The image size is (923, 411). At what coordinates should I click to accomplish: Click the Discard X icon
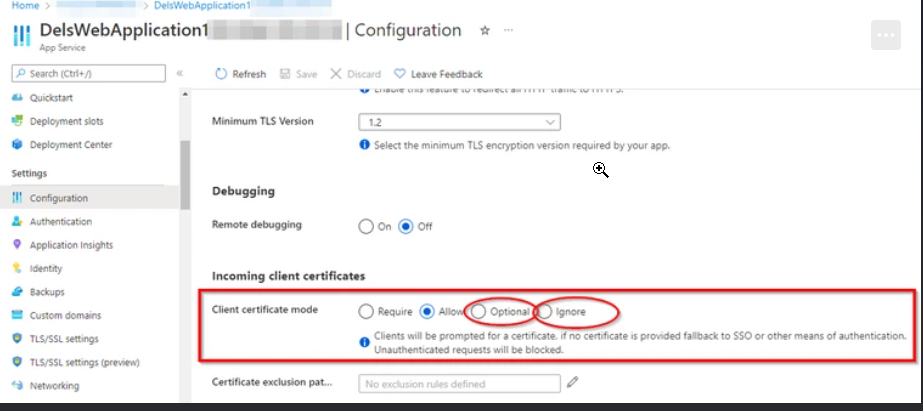pos(336,74)
